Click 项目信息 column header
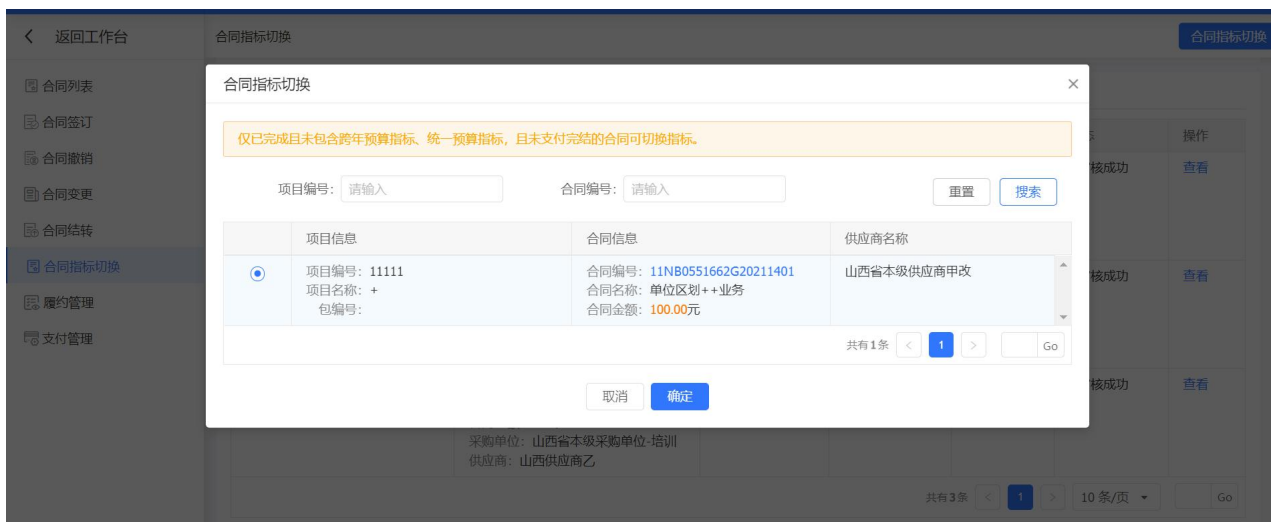 [x=331, y=239]
